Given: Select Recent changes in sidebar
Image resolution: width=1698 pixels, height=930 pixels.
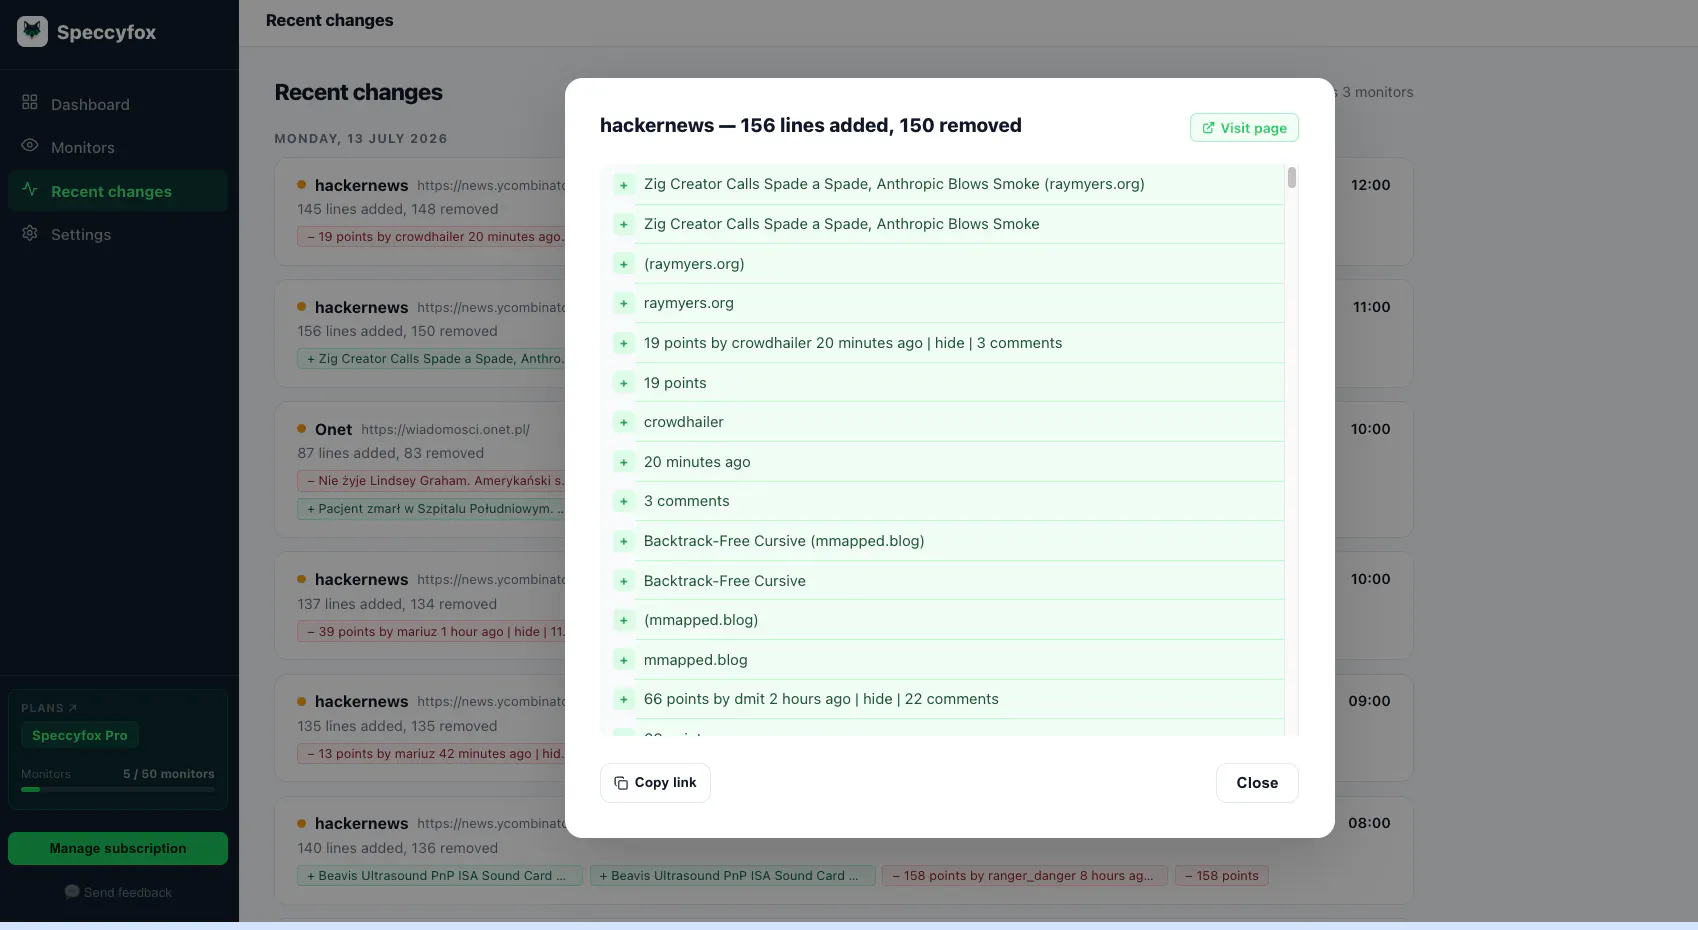Looking at the screenshot, I should click(x=118, y=191).
